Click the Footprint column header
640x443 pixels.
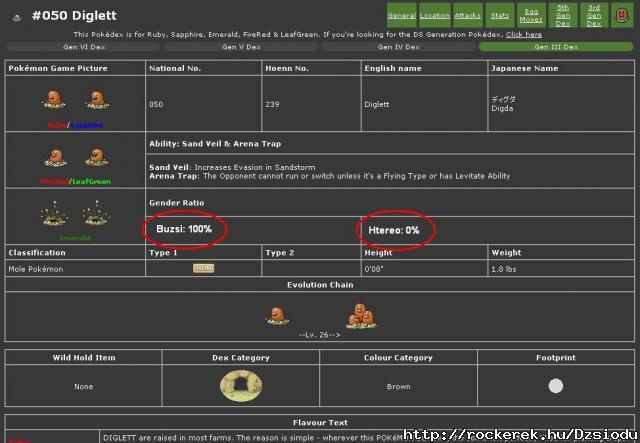[x=556, y=358]
